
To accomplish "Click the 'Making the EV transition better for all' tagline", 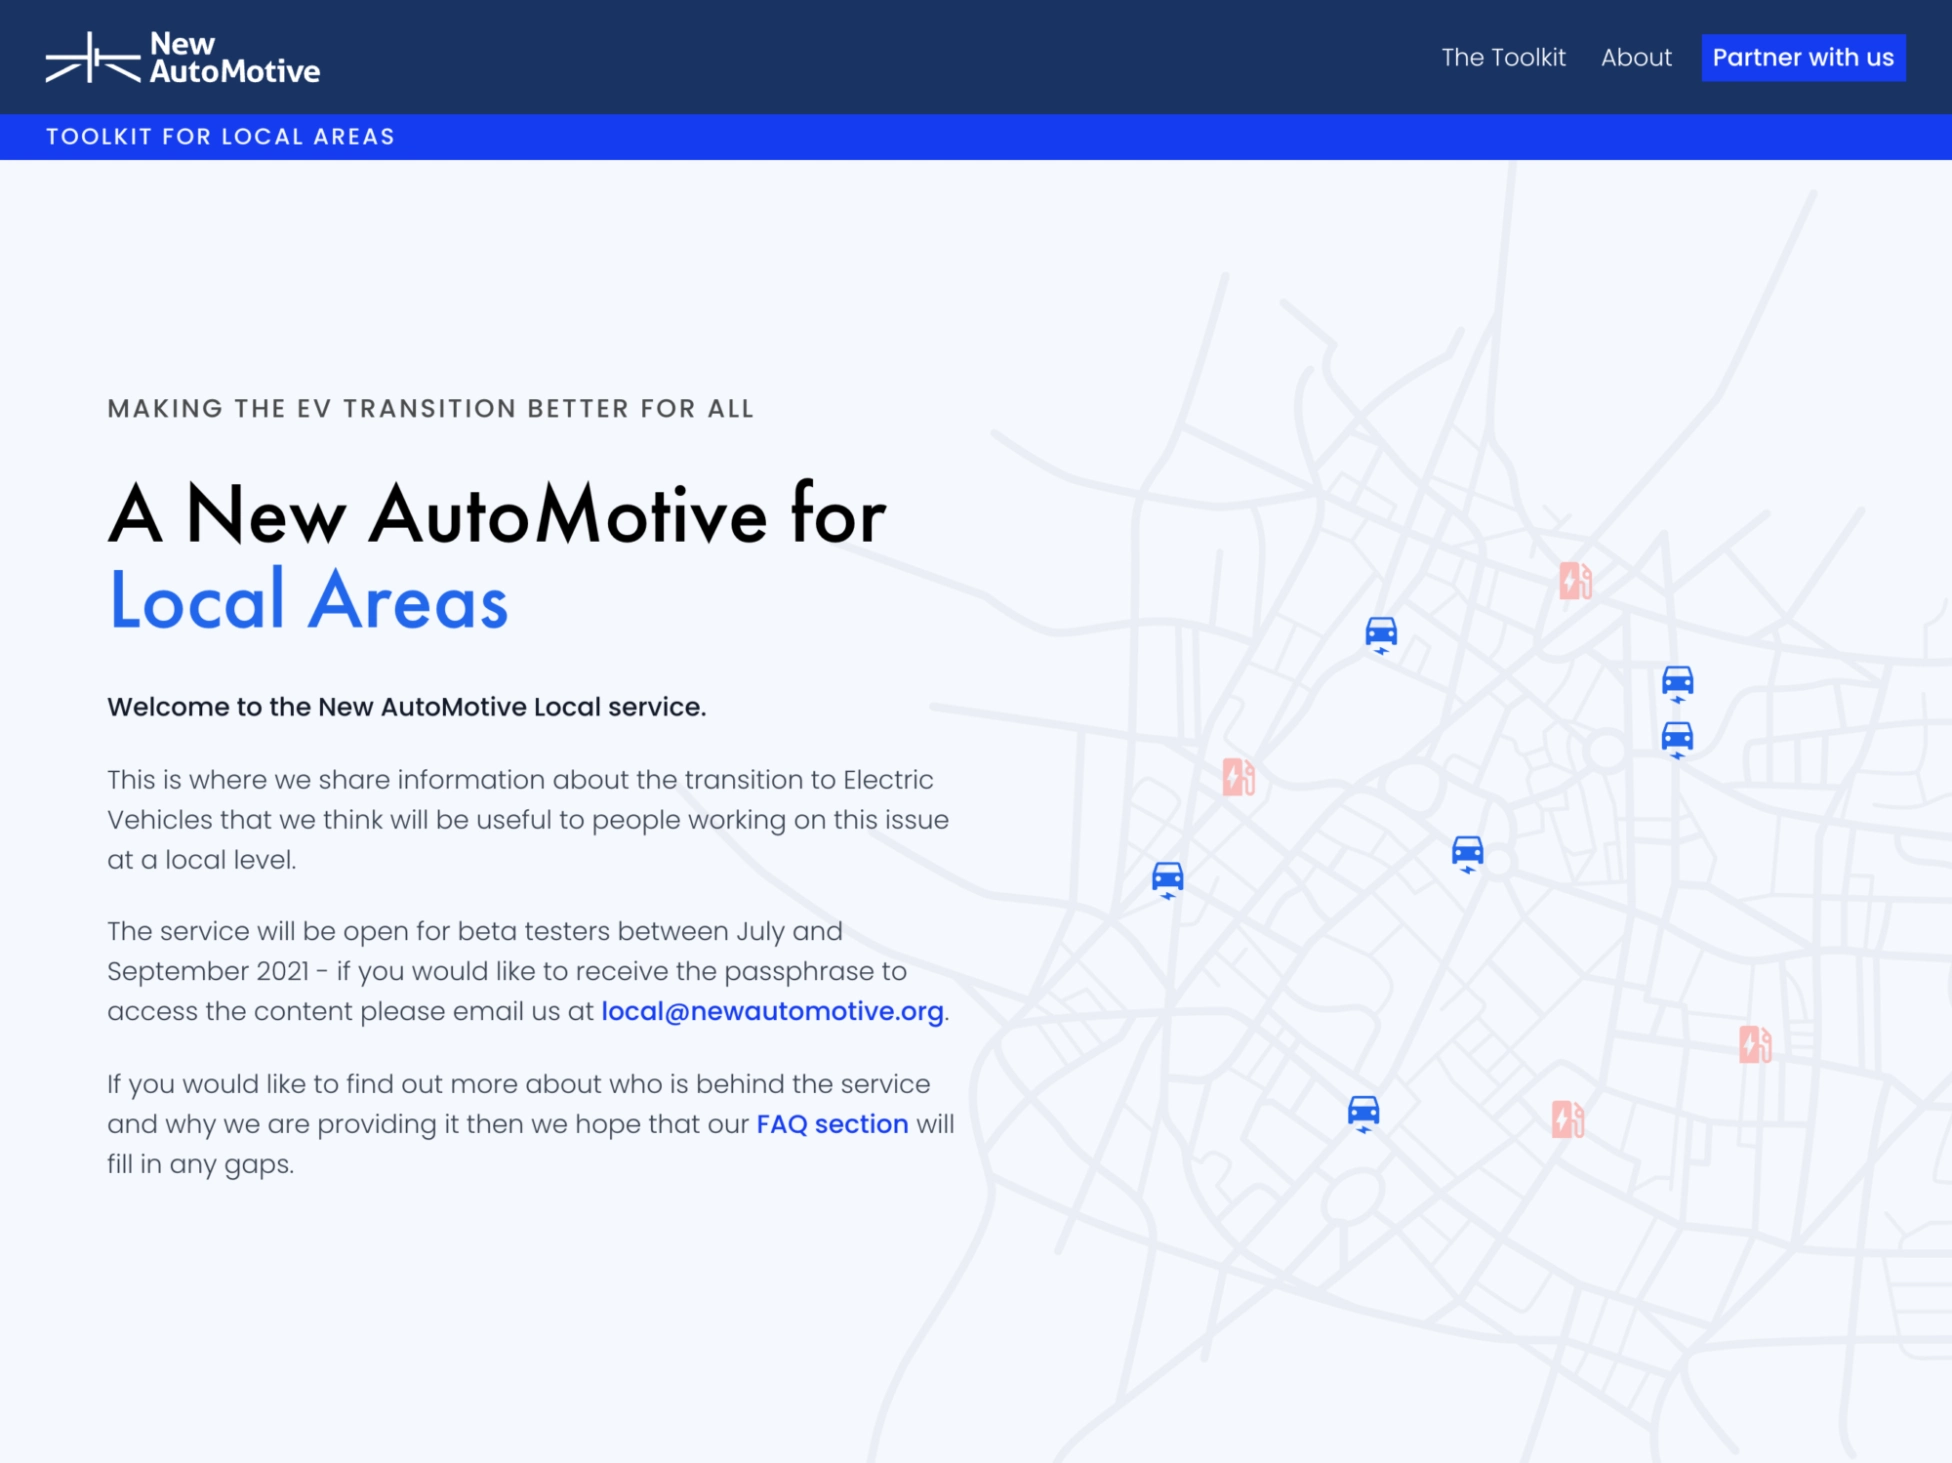I will pyautogui.click(x=431, y=408).
